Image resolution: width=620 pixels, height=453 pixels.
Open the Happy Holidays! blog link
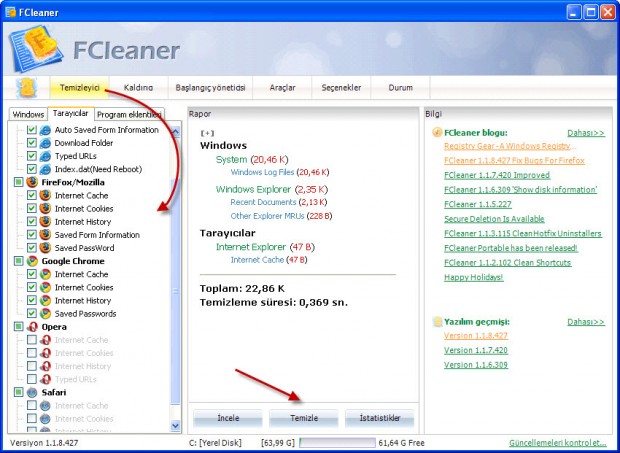point(474,277)
